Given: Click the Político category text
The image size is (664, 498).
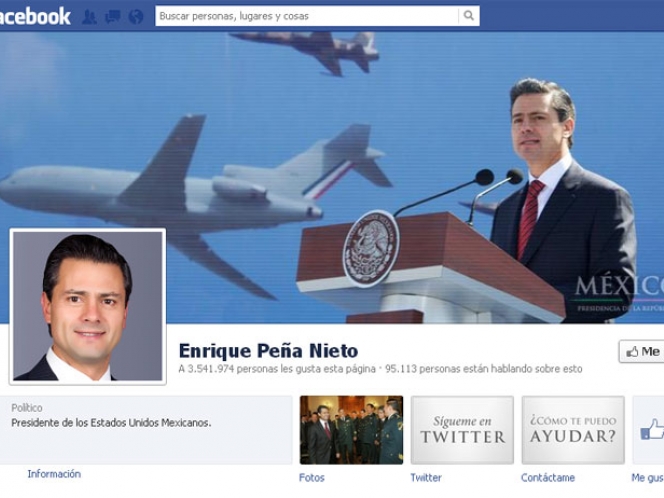Looking at the screenshot, I should pyautogui.click(x=27, y=408).
